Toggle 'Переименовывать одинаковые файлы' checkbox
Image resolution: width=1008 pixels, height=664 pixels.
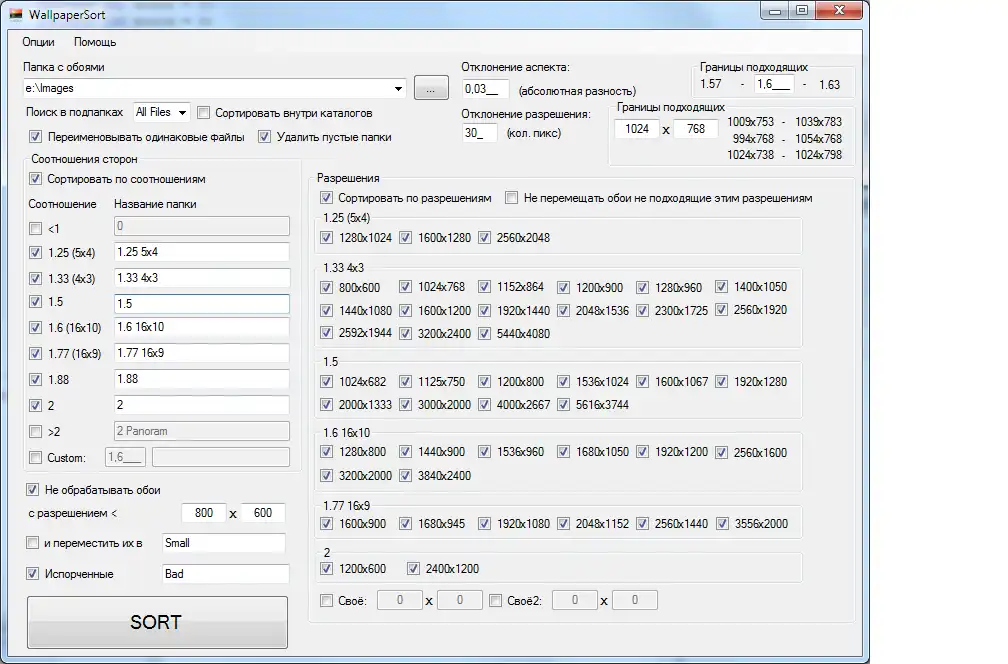(35, 137)
